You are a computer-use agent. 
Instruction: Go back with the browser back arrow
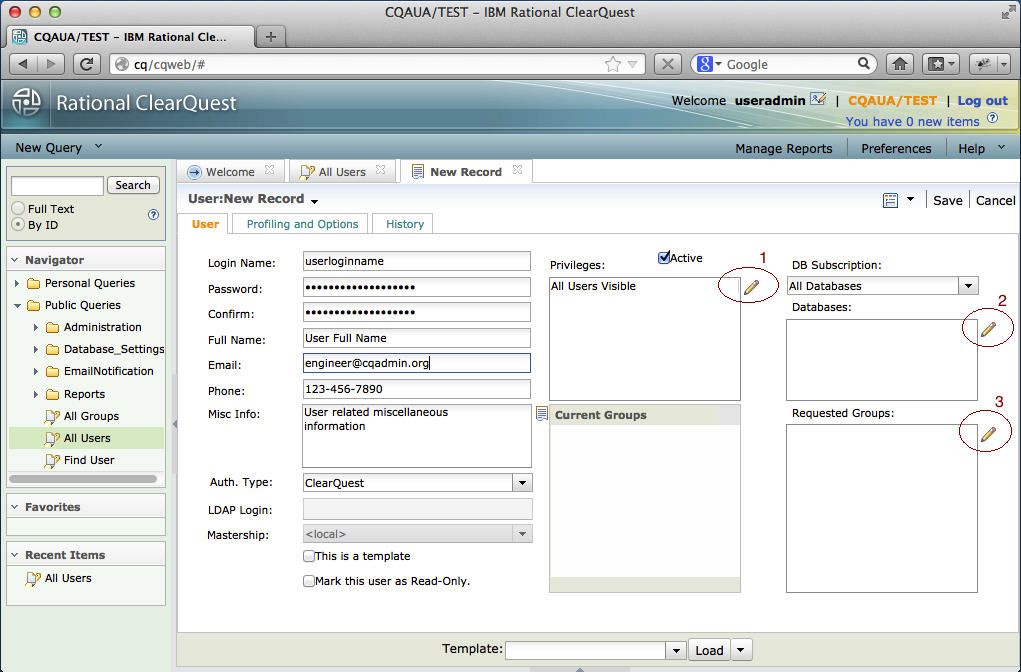point(24,64)
